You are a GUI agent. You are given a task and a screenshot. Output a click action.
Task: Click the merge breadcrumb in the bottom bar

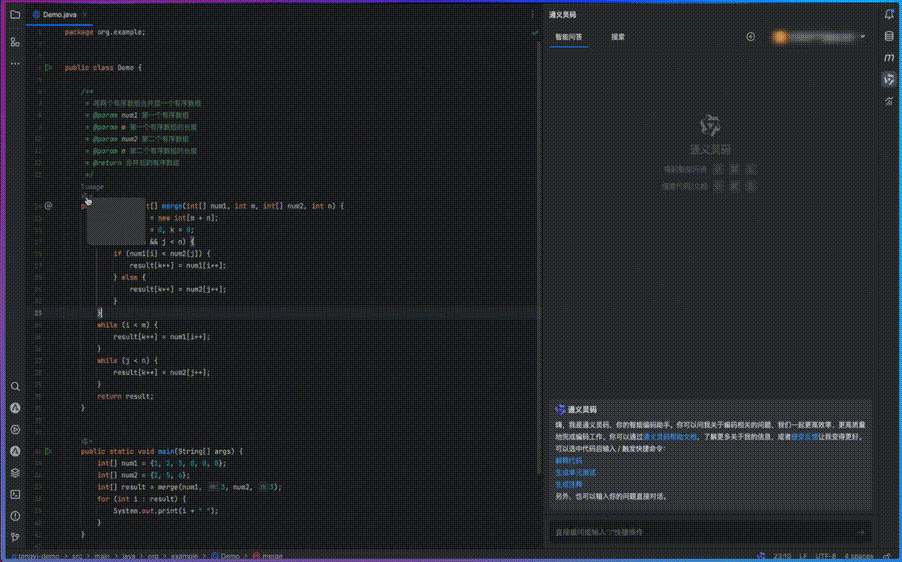tap(268, 556)
